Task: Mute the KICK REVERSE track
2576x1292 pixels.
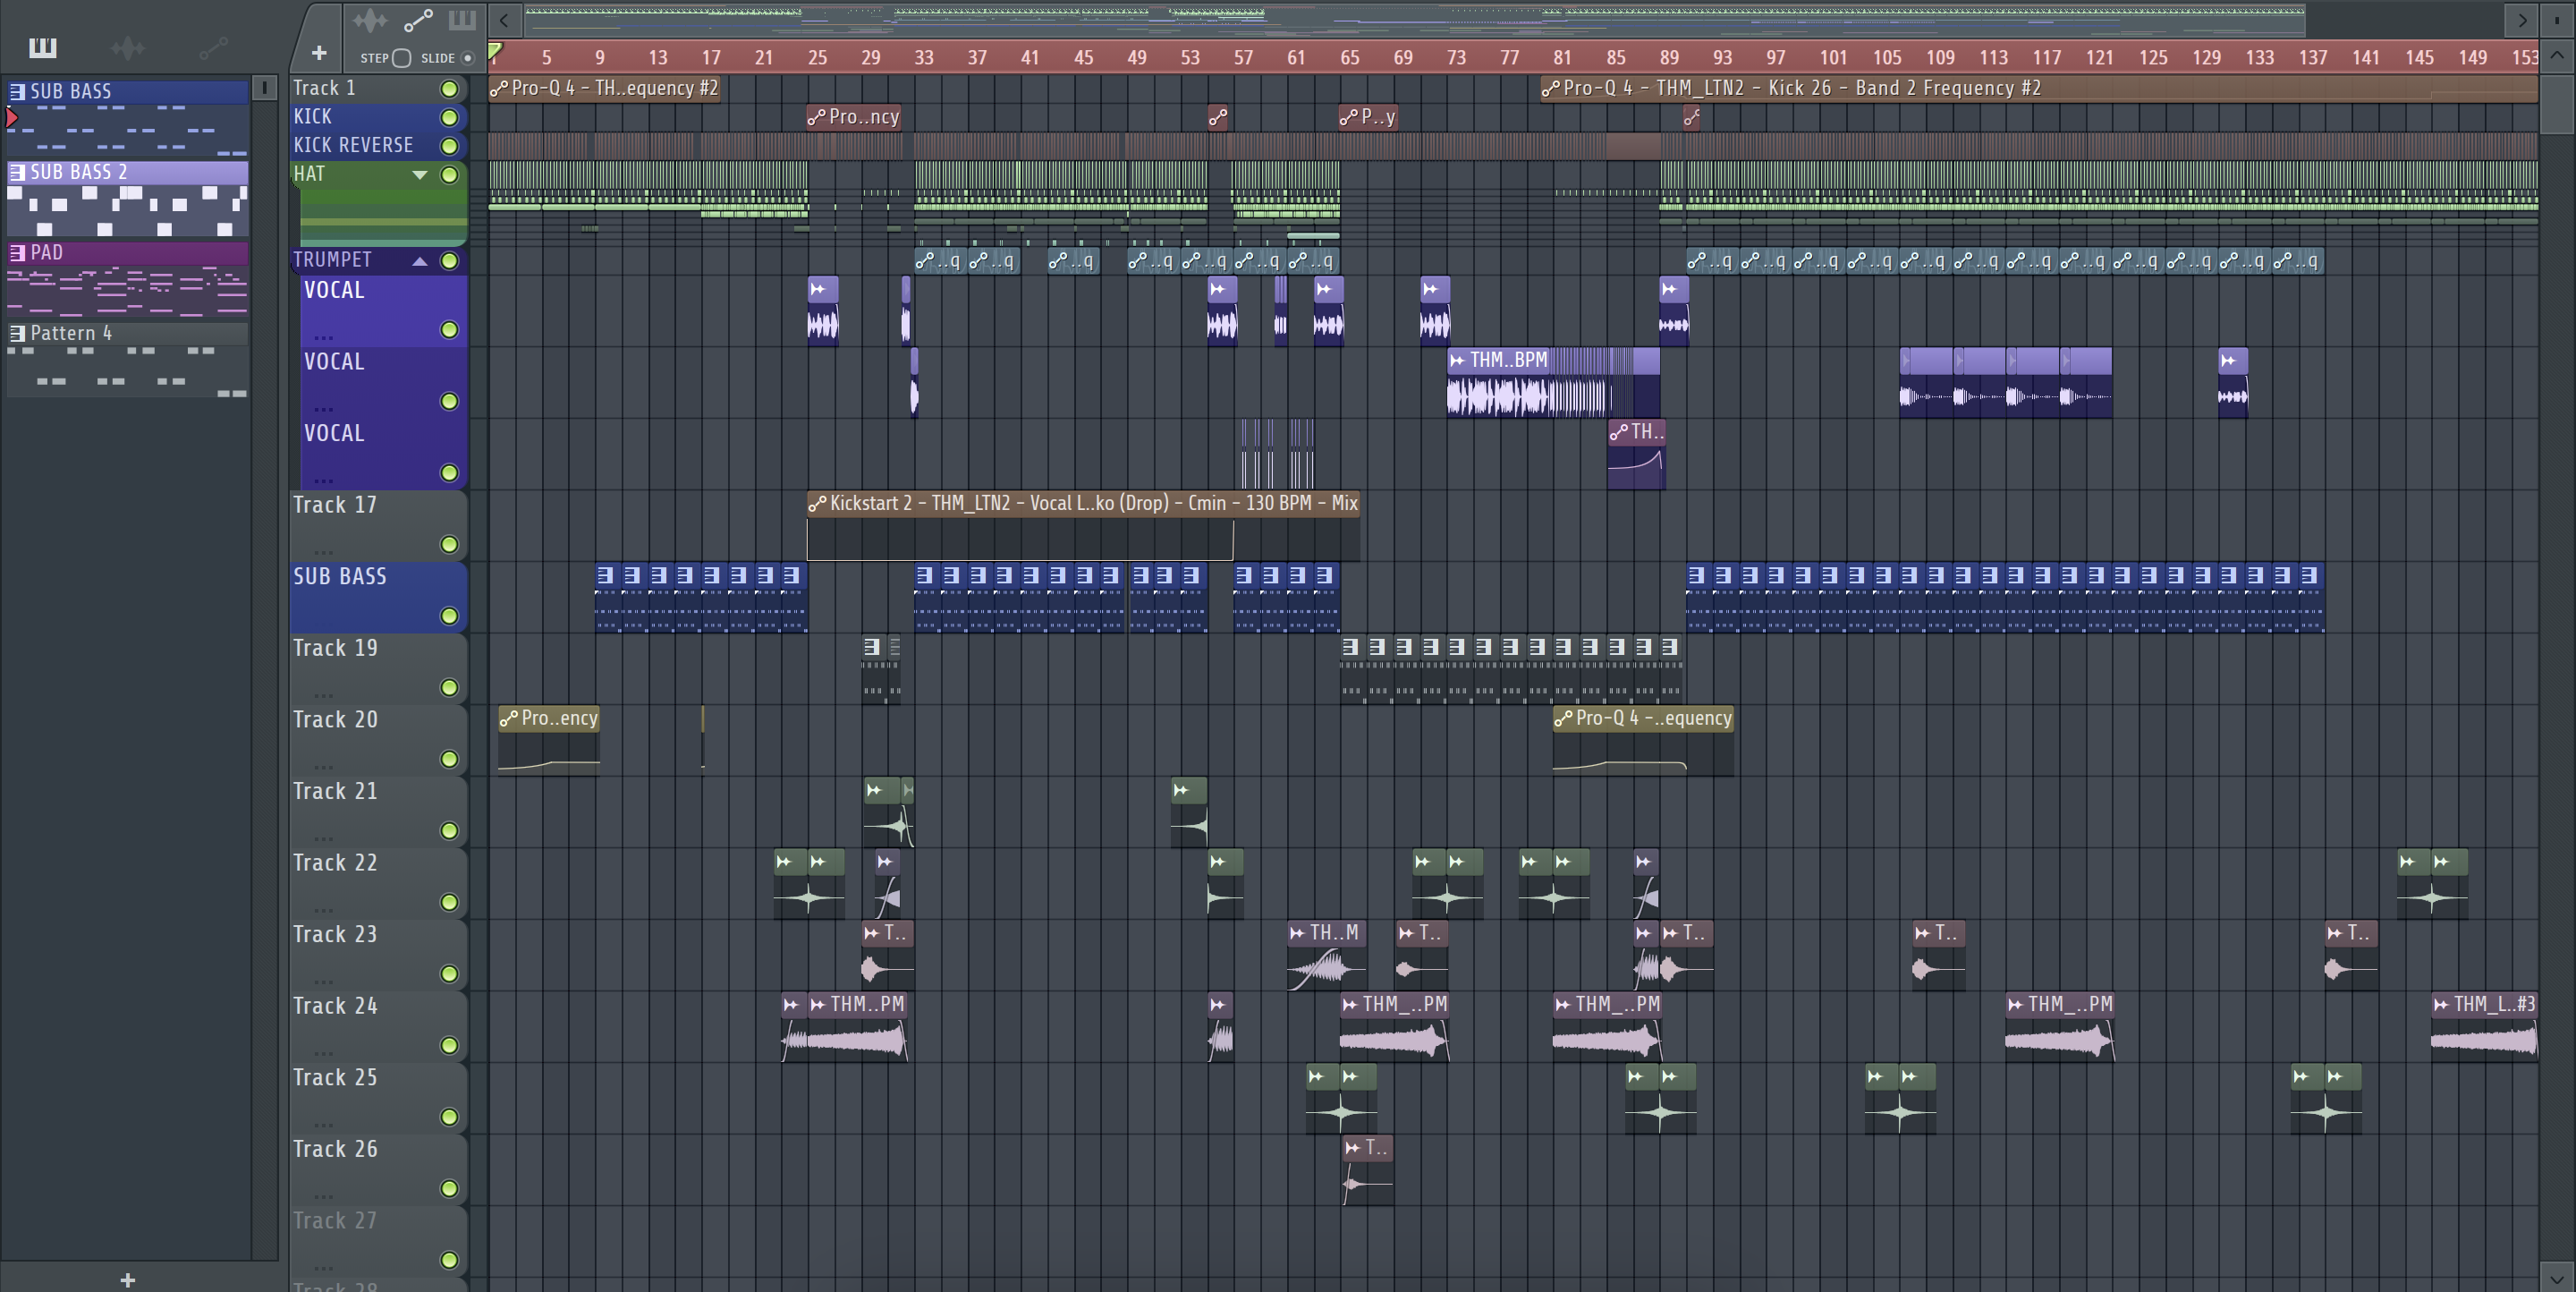Action: 450,146
